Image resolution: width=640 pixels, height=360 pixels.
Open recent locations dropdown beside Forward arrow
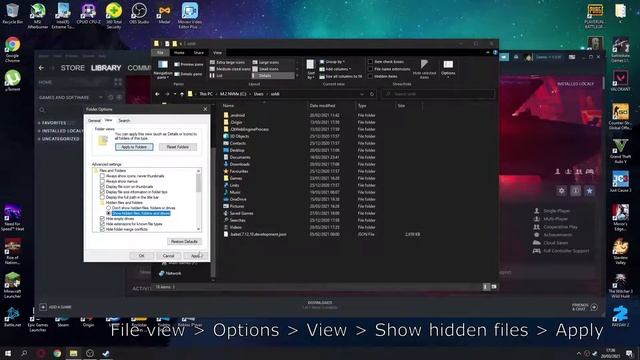(x=175, y=94)
